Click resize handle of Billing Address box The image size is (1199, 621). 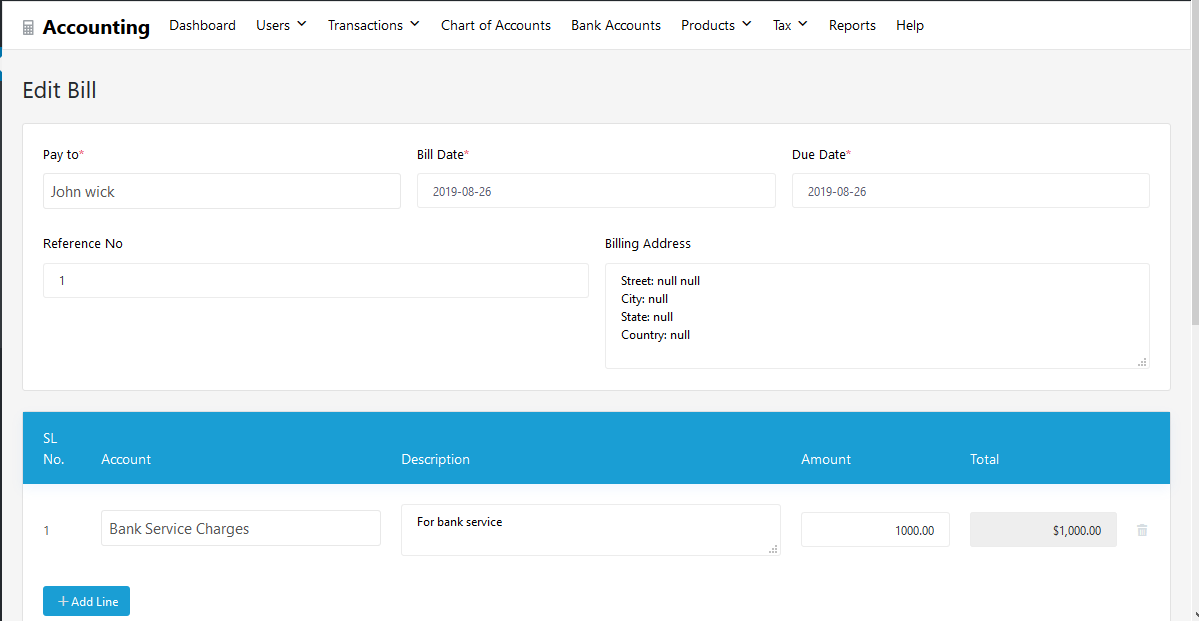1142,362
